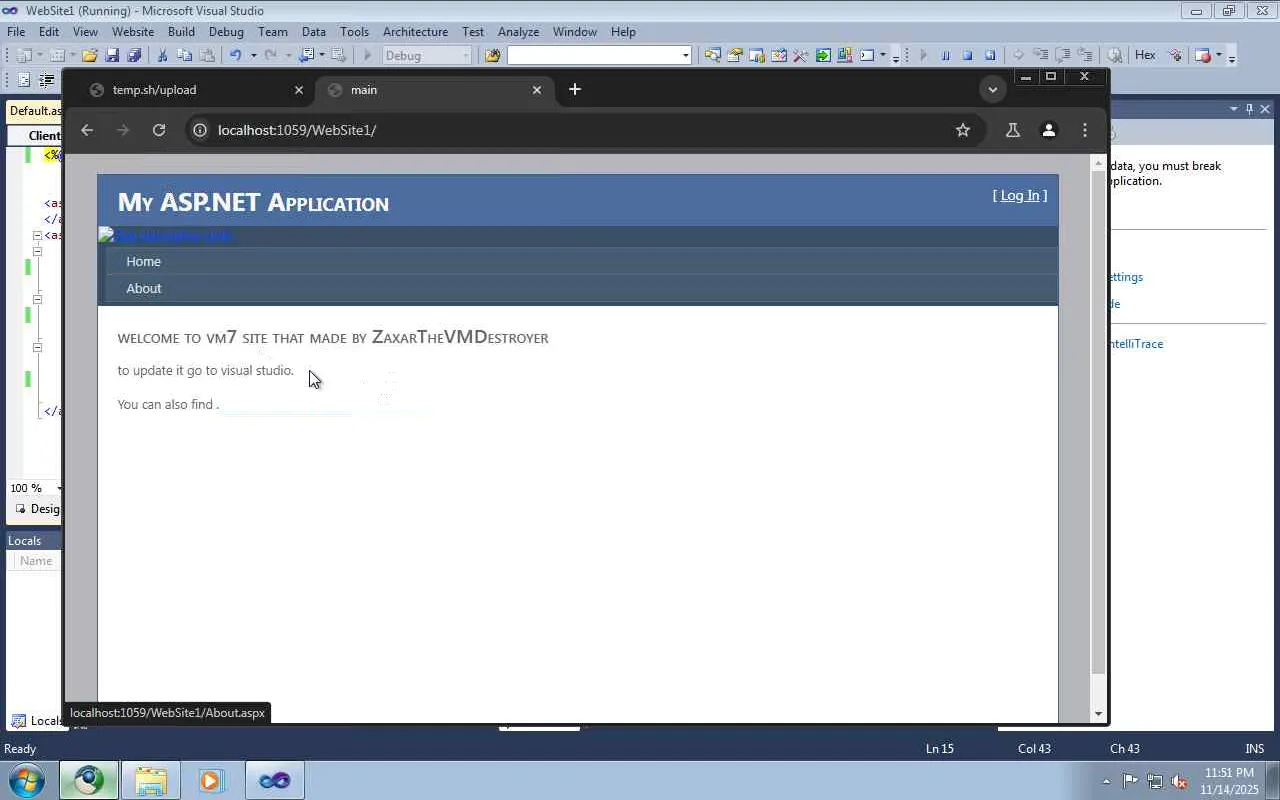
Task: Click the Cut scissors icon in Visual Studio toolbar
Action: (x=162, y=56)
